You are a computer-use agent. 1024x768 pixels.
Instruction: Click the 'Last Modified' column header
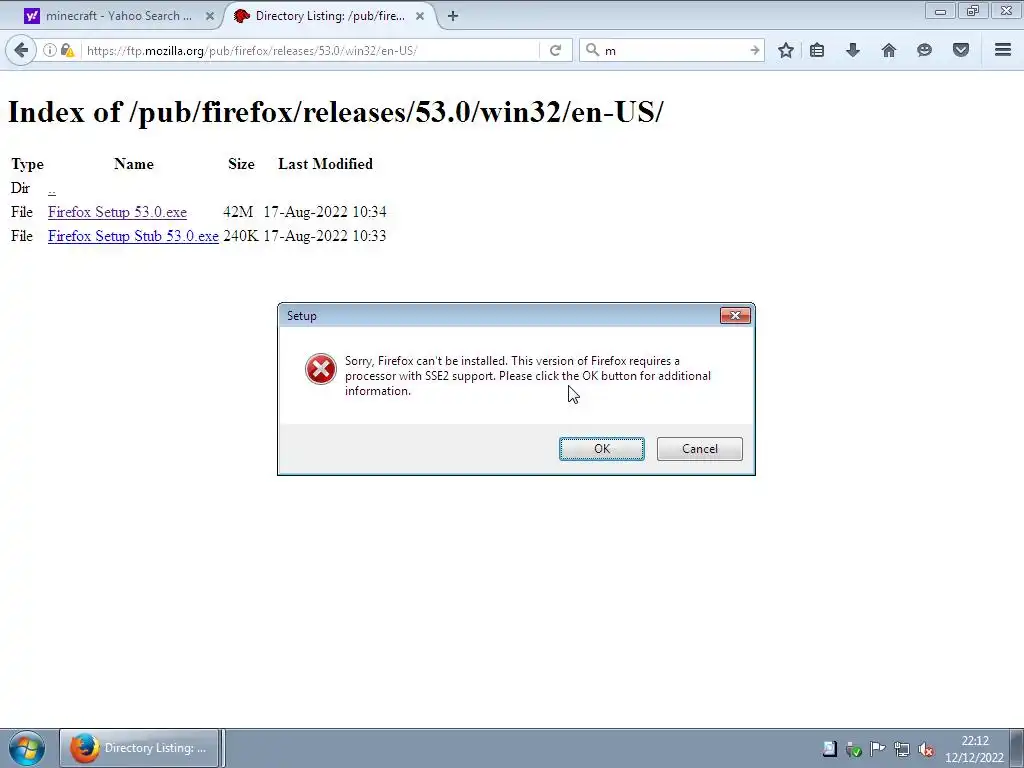click(325, 164)
